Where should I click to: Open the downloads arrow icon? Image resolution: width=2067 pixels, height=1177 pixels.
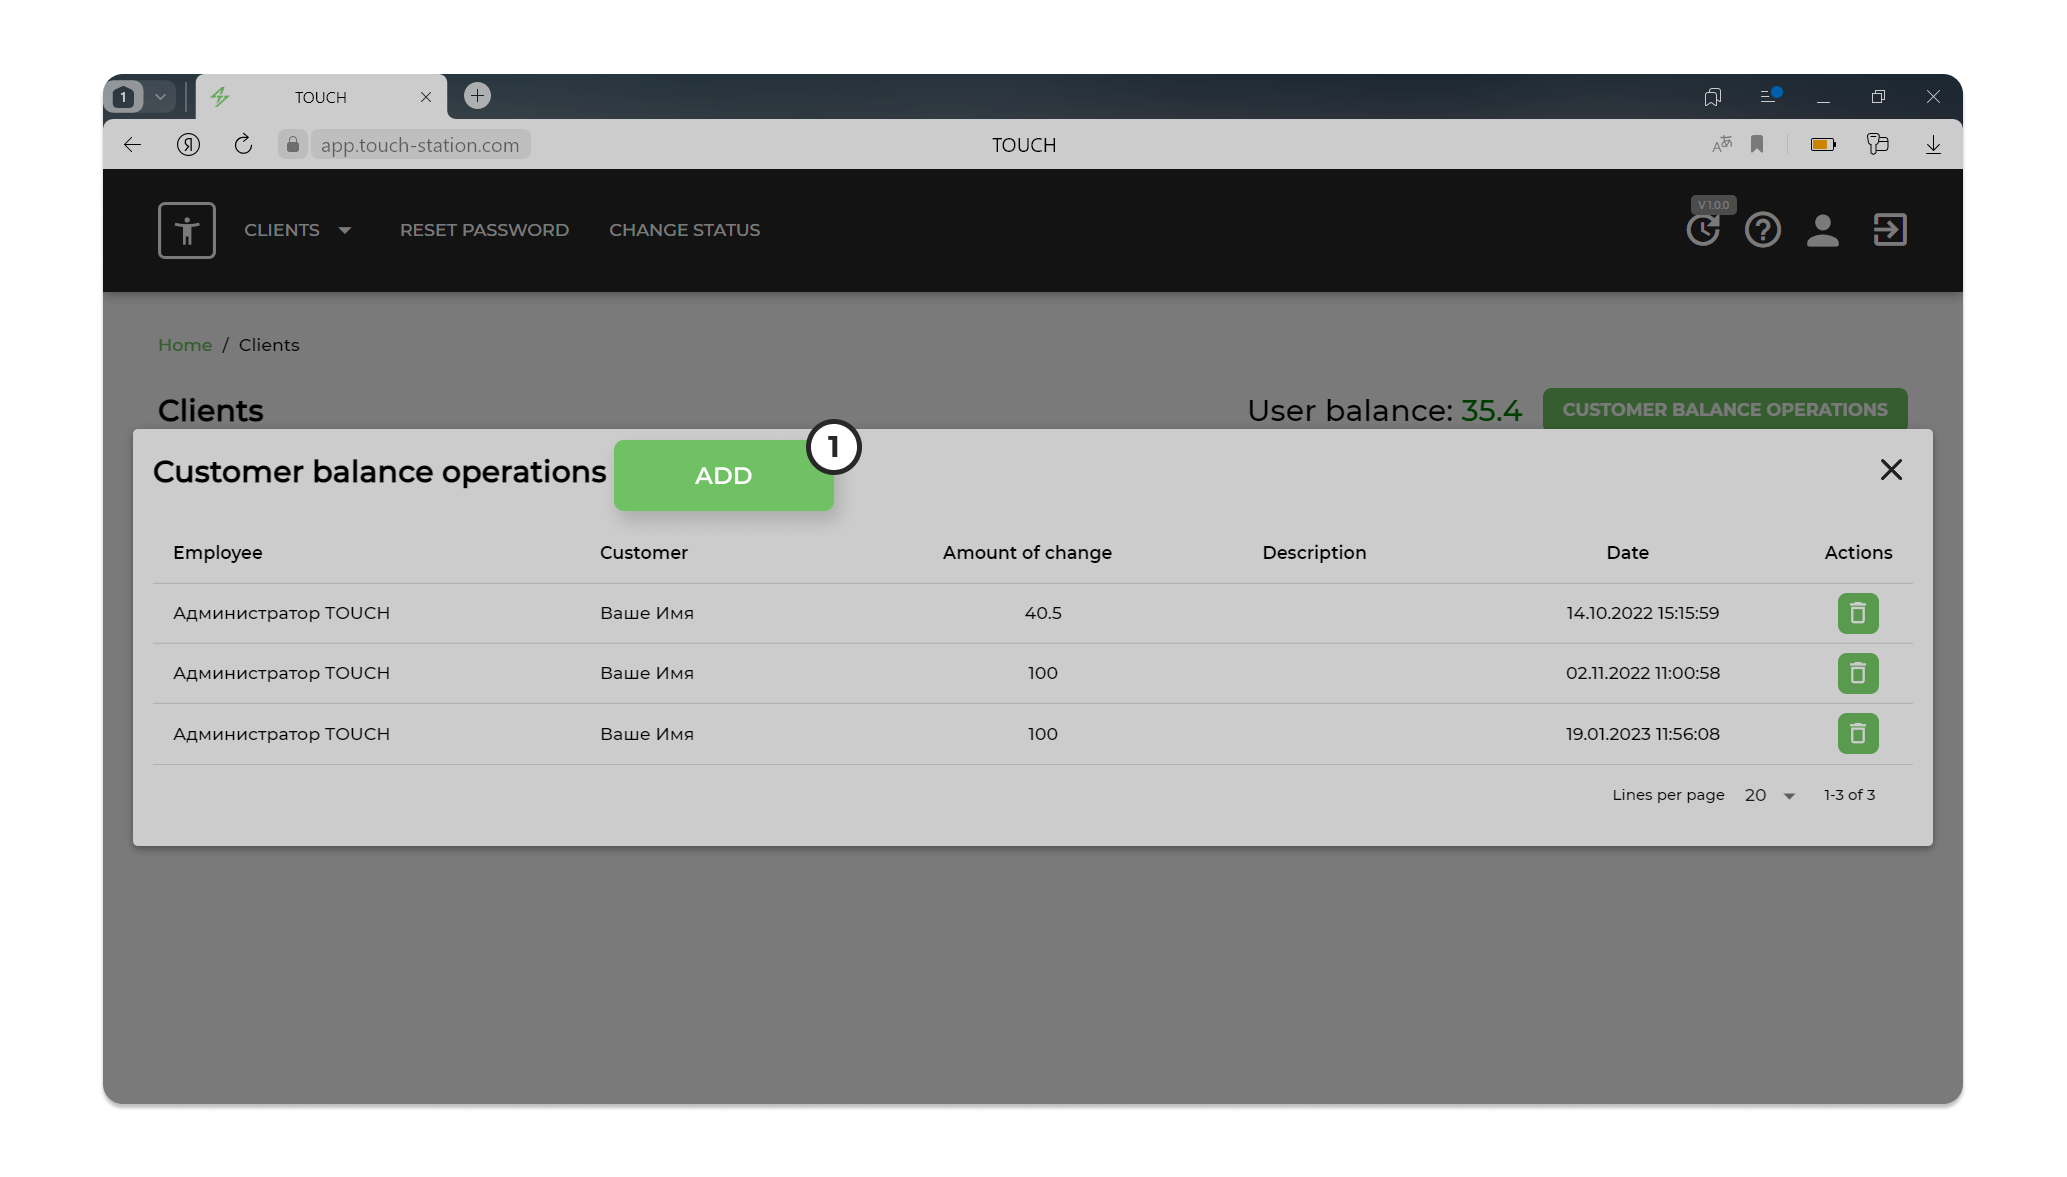[1933, 145]
